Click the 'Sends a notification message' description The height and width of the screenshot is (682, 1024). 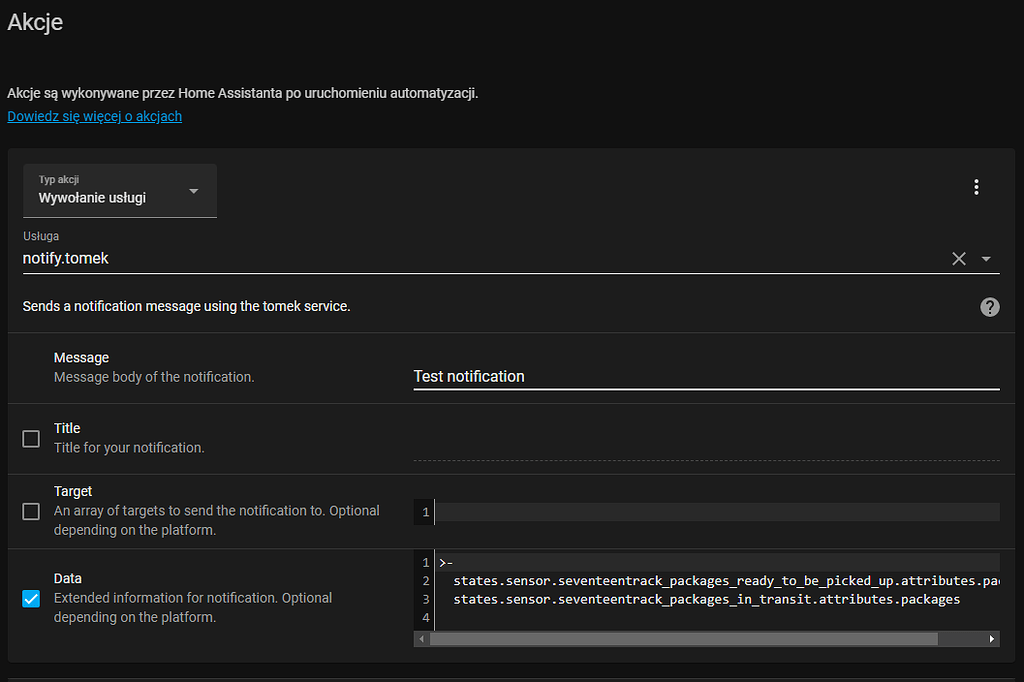tap(186, 306)
